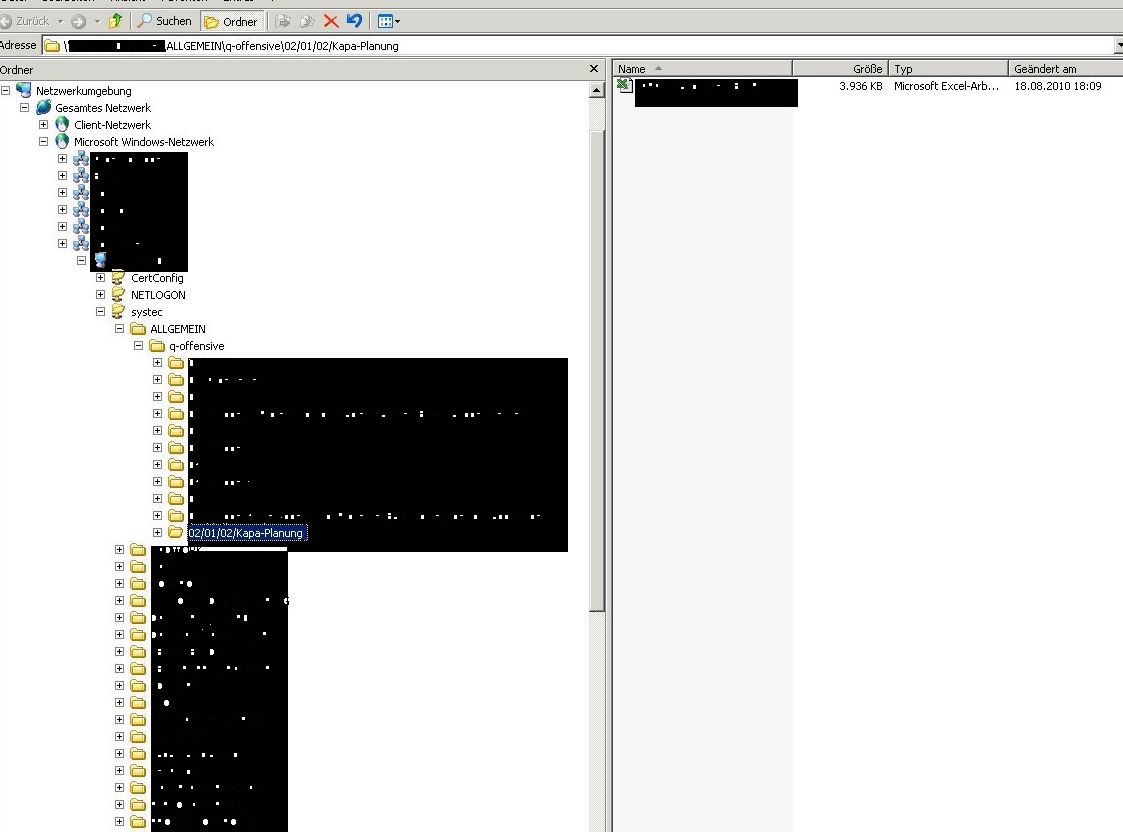Click the CertConfig shared folder icon
Screen dimensions: 1123x832
[x=118, y=278]
